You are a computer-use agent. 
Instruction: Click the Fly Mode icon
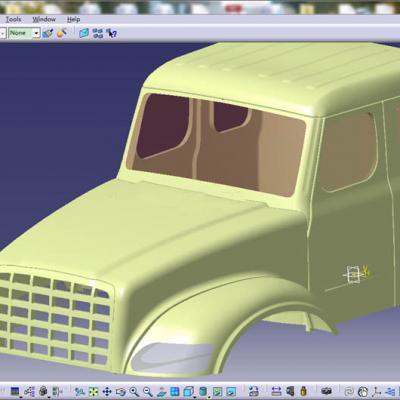pos(79,392)
